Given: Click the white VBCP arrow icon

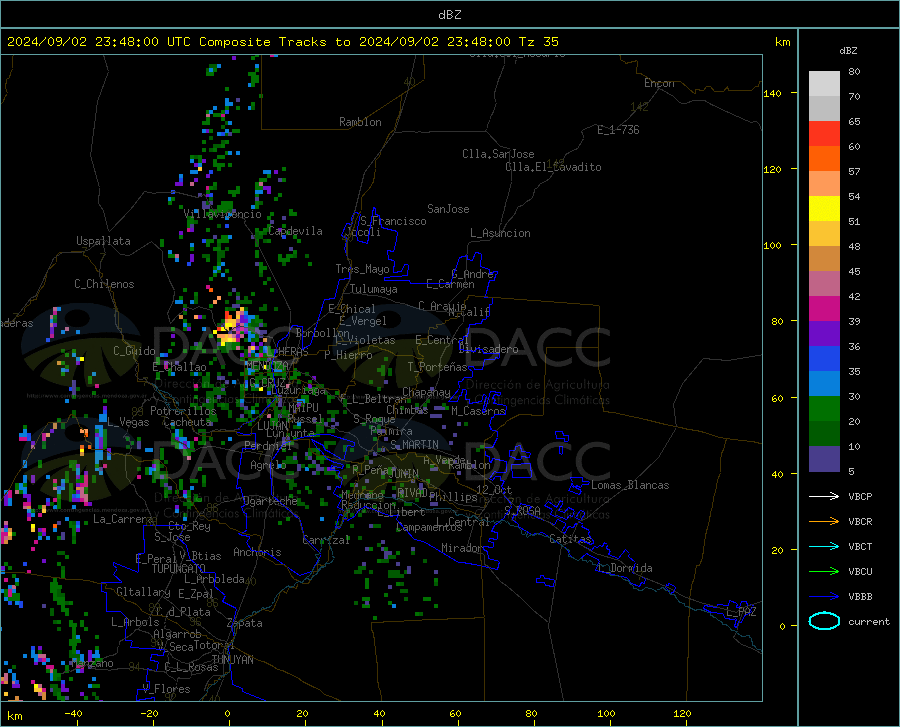Looking at the screenshot, I should tap(824, 496).
